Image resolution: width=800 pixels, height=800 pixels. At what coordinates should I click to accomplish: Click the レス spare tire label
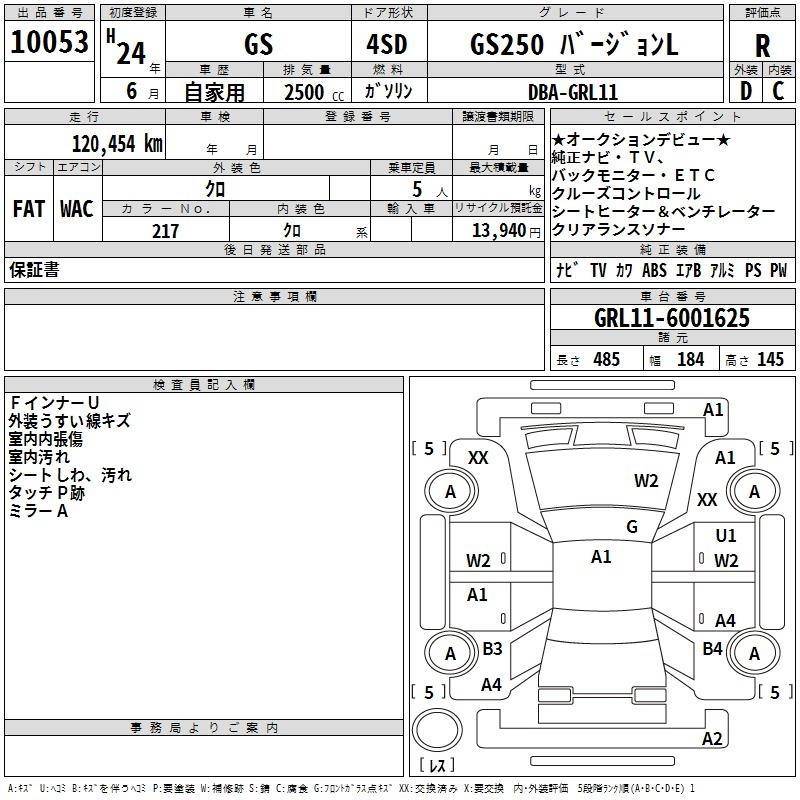pyautogui.click(x=437, y=765)
